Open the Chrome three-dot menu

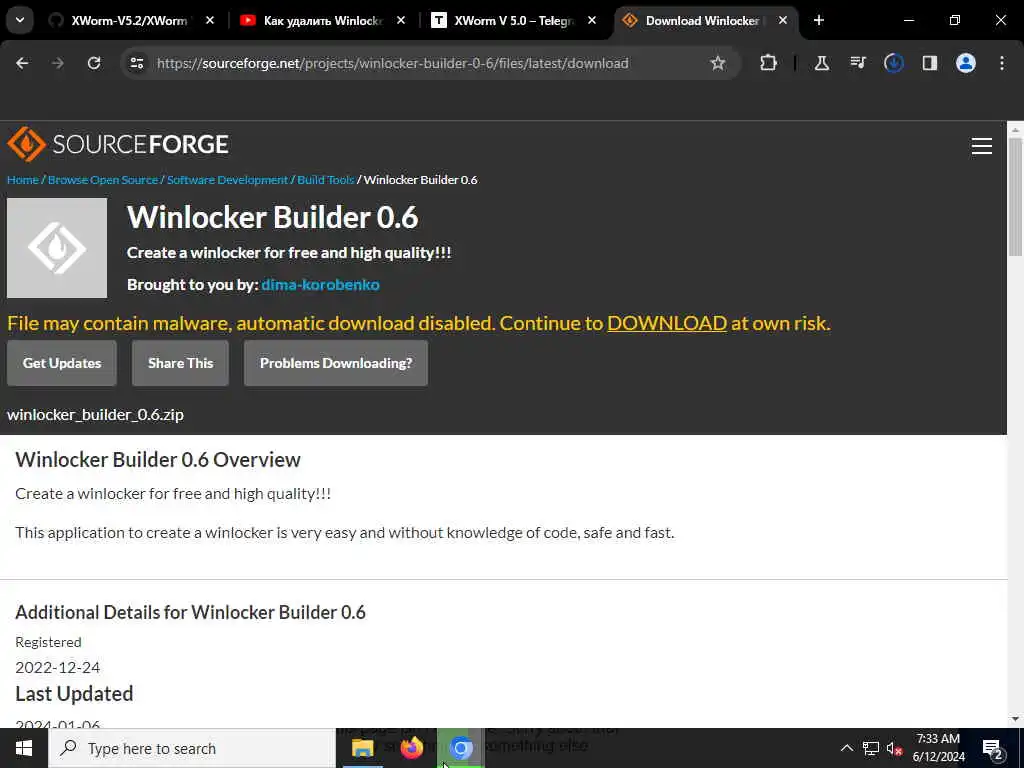pos(1002,63)
